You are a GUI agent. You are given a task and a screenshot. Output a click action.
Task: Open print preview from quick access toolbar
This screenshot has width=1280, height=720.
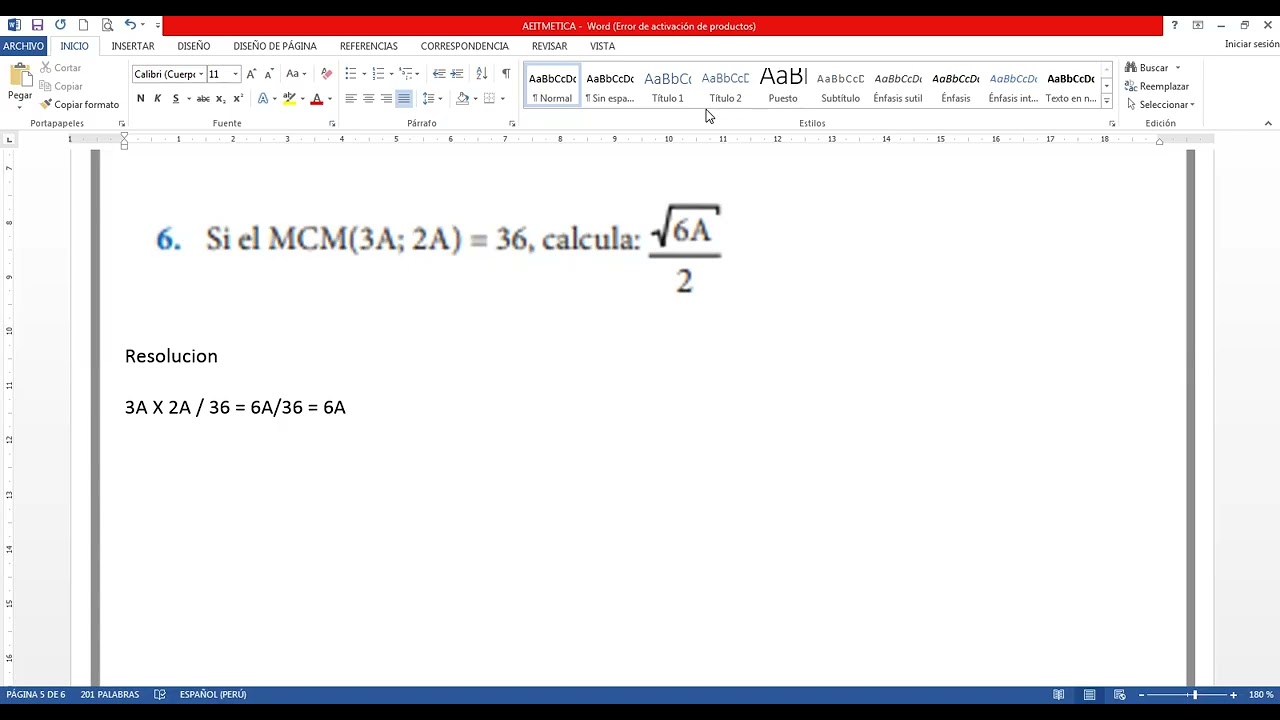106,25
